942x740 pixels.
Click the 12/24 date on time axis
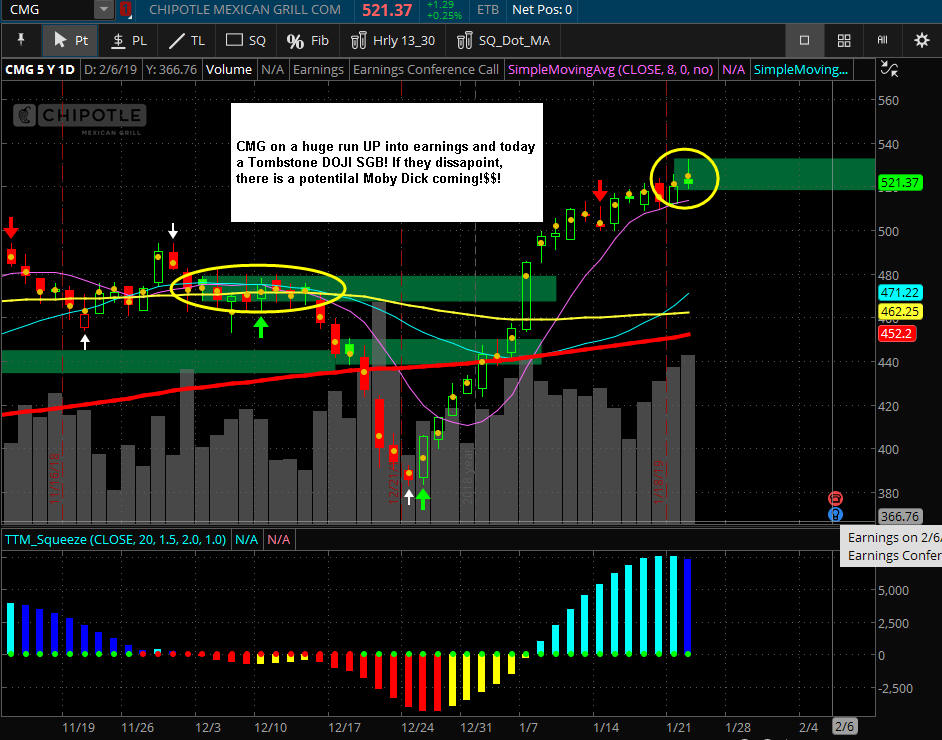pyautogui.click(x=418, y=727)
